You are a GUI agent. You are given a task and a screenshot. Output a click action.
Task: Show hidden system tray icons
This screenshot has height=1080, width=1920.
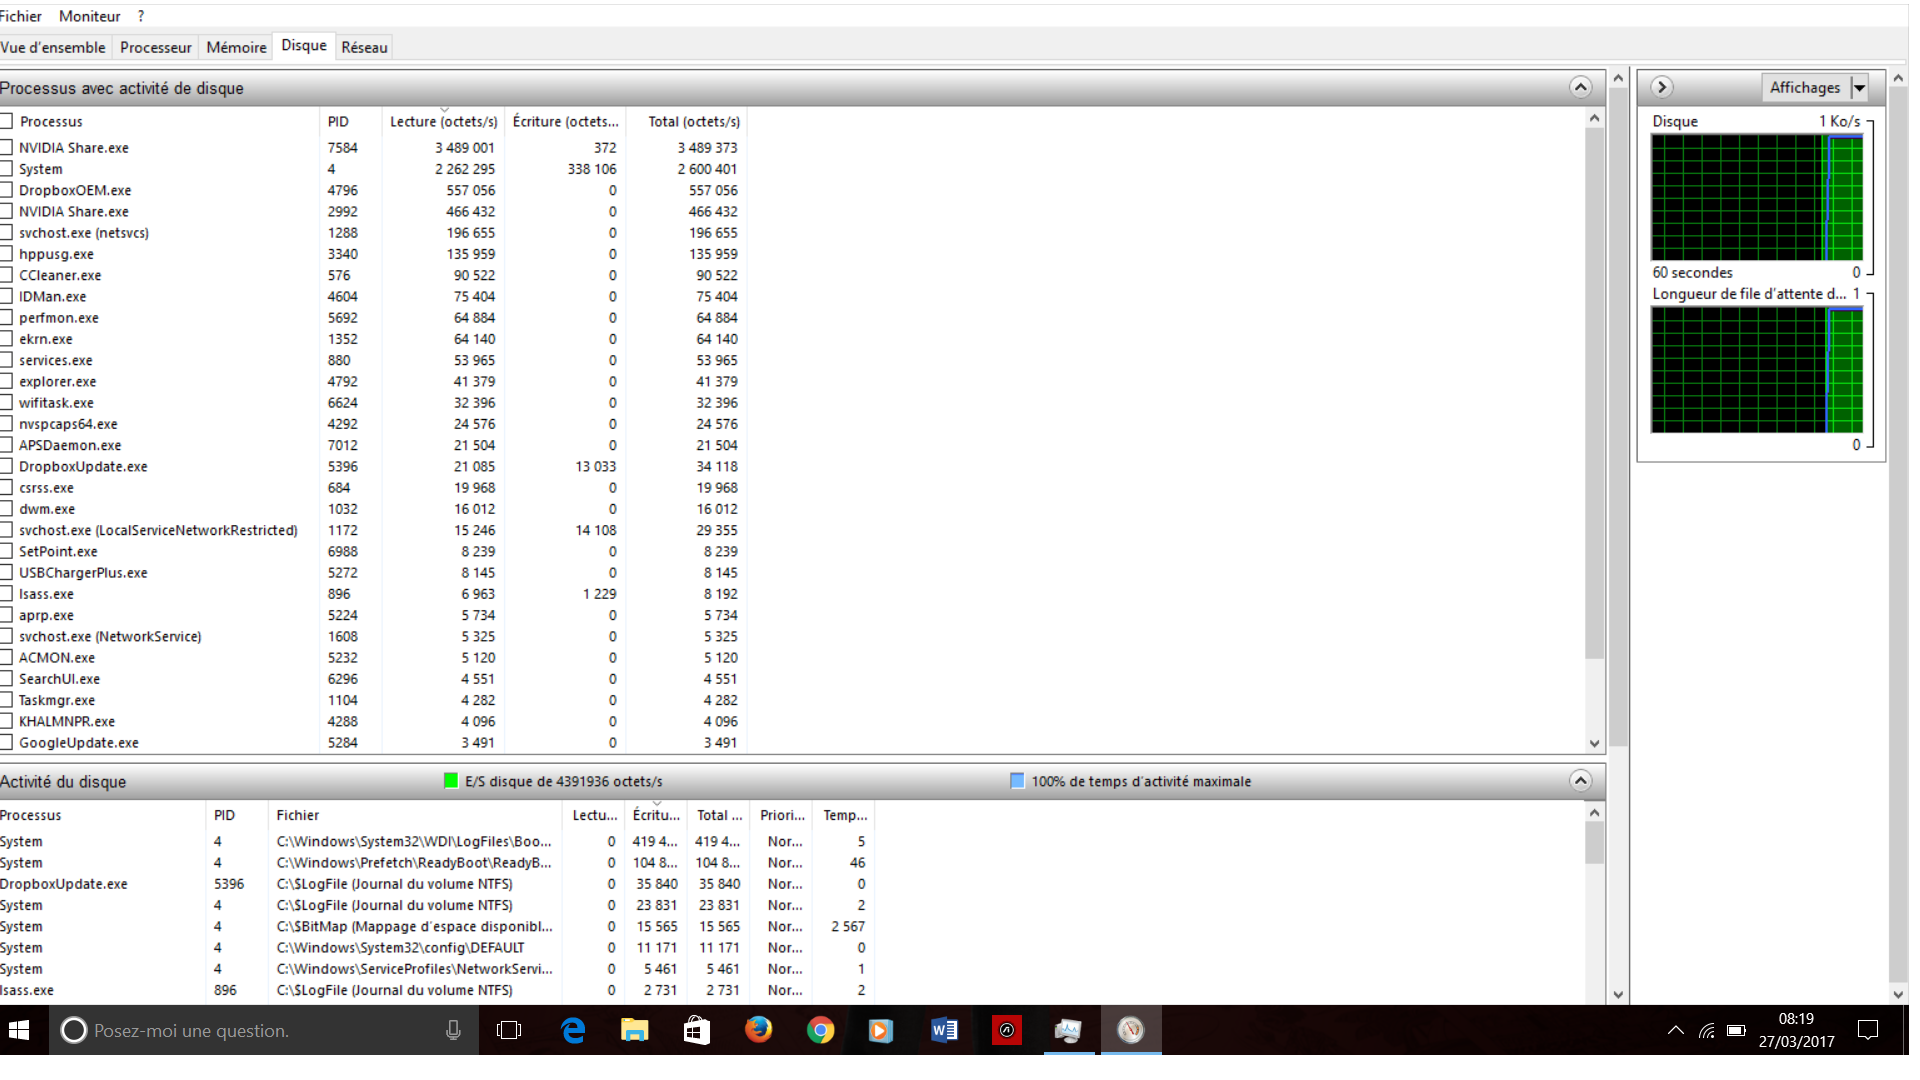[x=1676, y=1030]
